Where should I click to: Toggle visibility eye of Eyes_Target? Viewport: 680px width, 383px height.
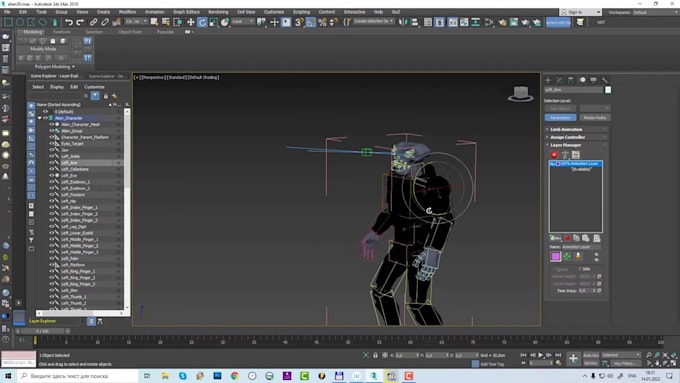click(x=51, y=144)
